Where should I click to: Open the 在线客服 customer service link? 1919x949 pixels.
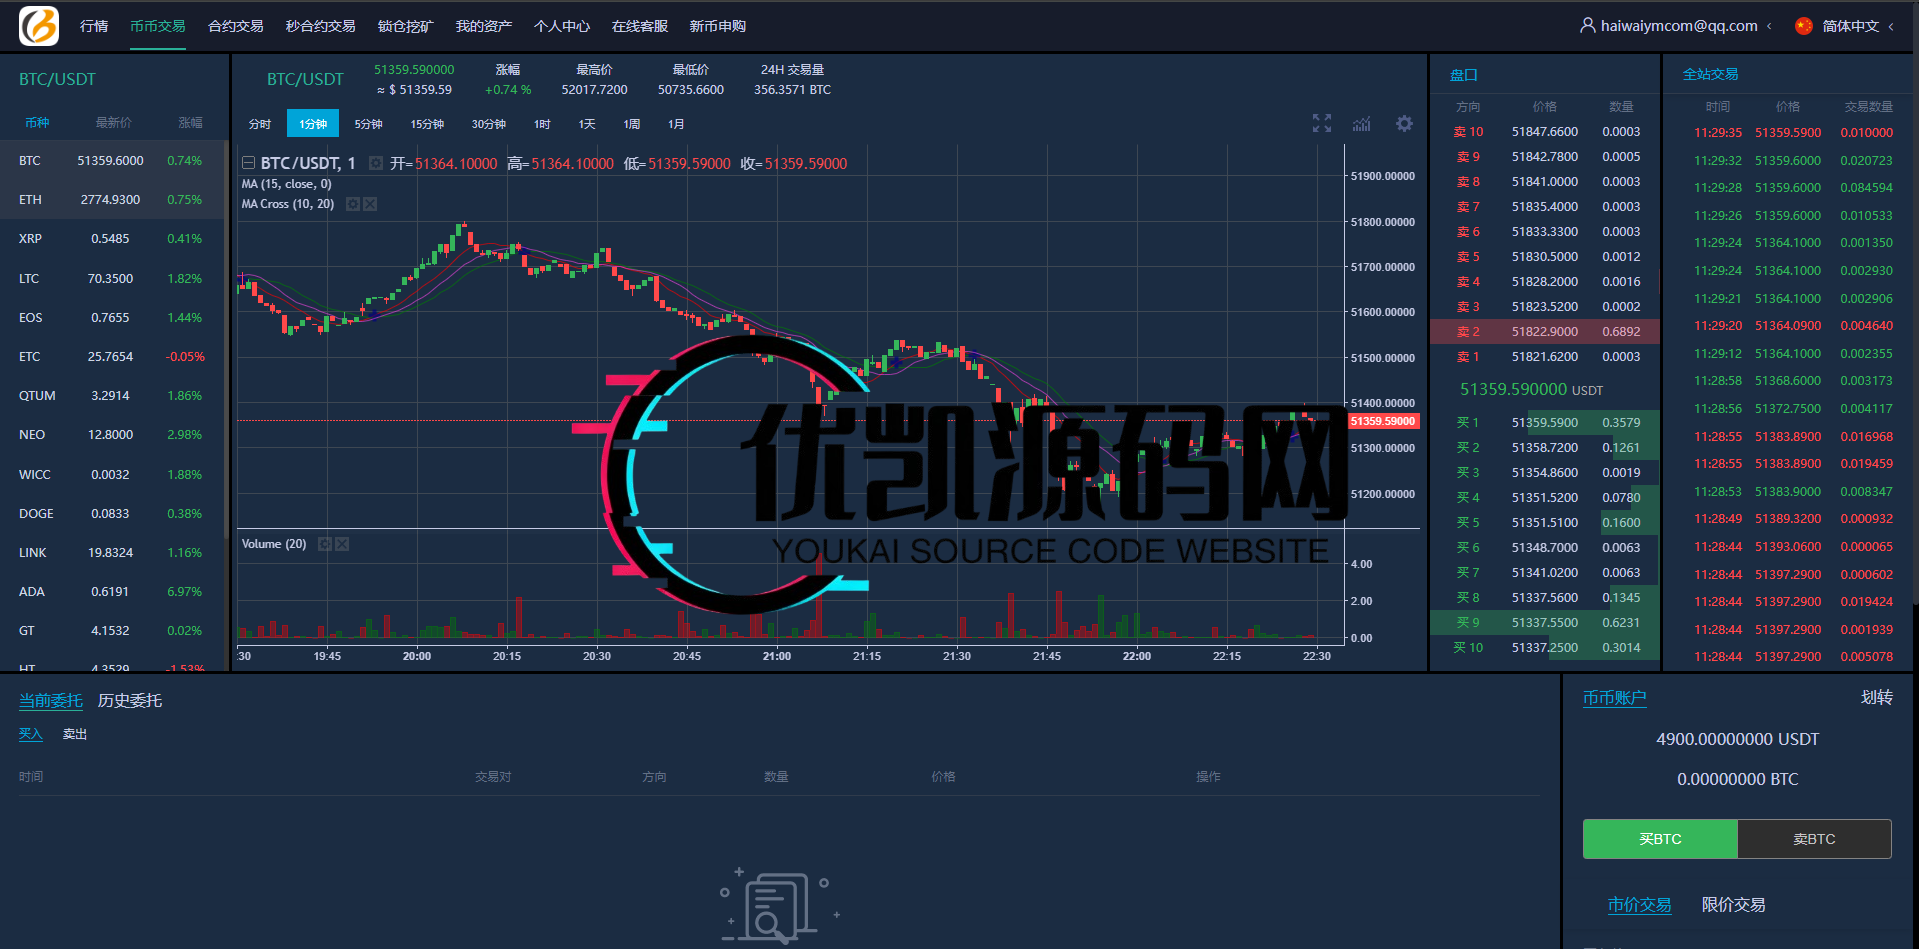[640, 26]
